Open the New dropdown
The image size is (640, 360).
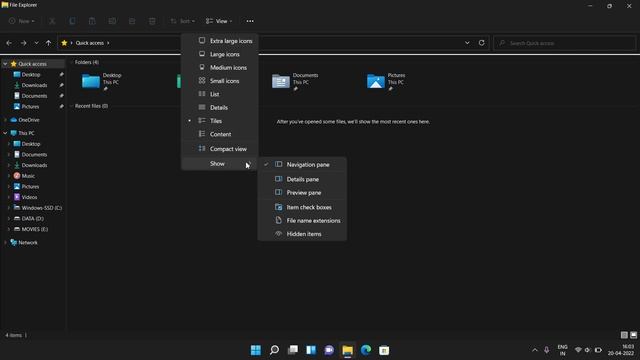click(x=22, y=21)
